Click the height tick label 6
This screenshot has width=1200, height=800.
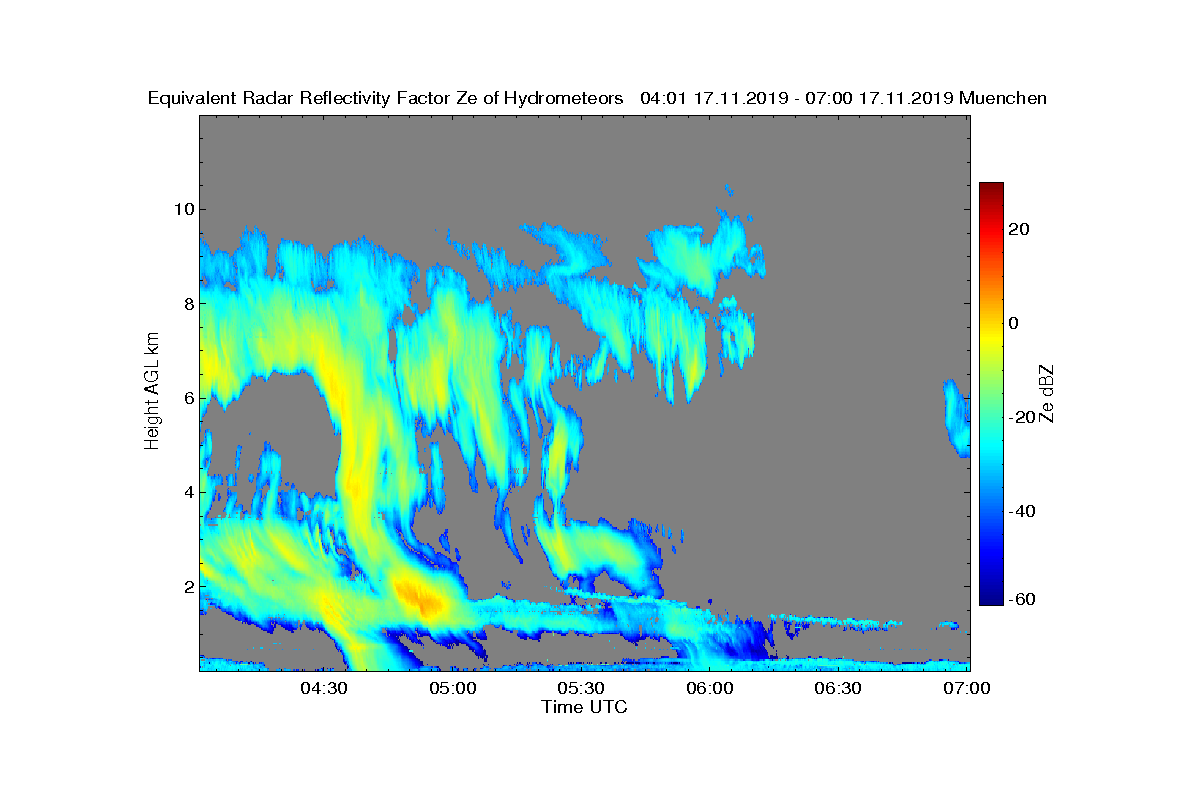pos(187,397)
